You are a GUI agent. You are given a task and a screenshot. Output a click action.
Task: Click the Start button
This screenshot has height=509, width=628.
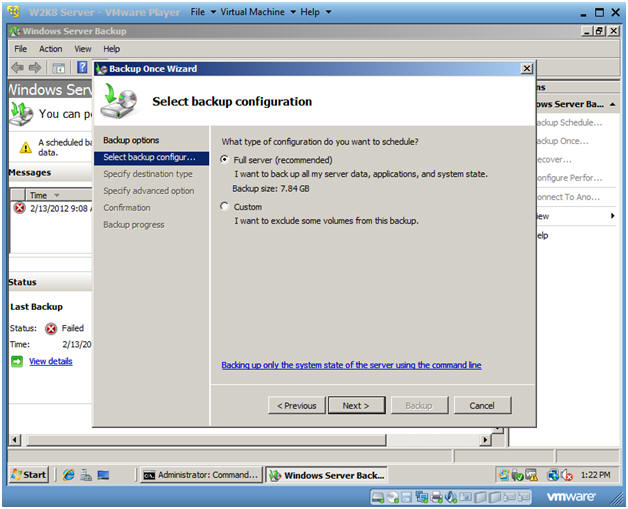[x=29, y=475]
